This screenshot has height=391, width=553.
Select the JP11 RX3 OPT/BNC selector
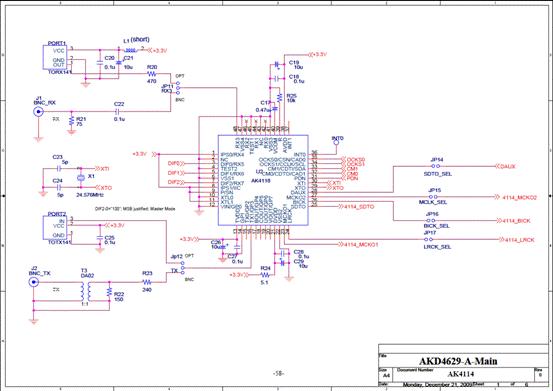pos(178,88)
